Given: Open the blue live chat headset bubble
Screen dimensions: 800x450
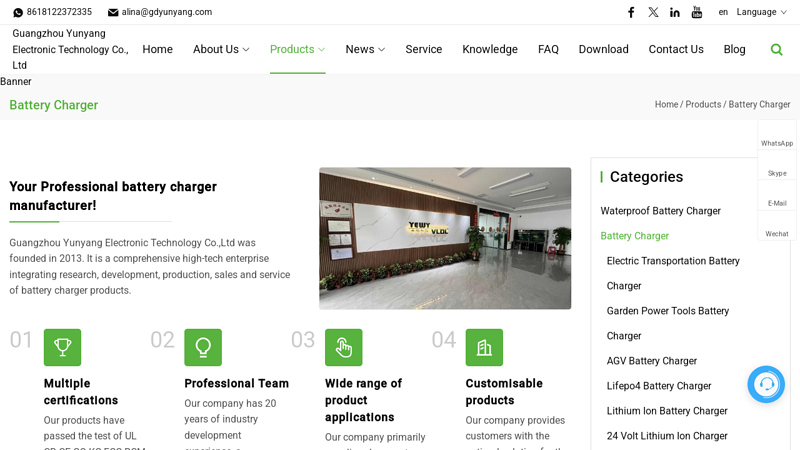Looking at the screenshot, I should (x=766, y=384).
